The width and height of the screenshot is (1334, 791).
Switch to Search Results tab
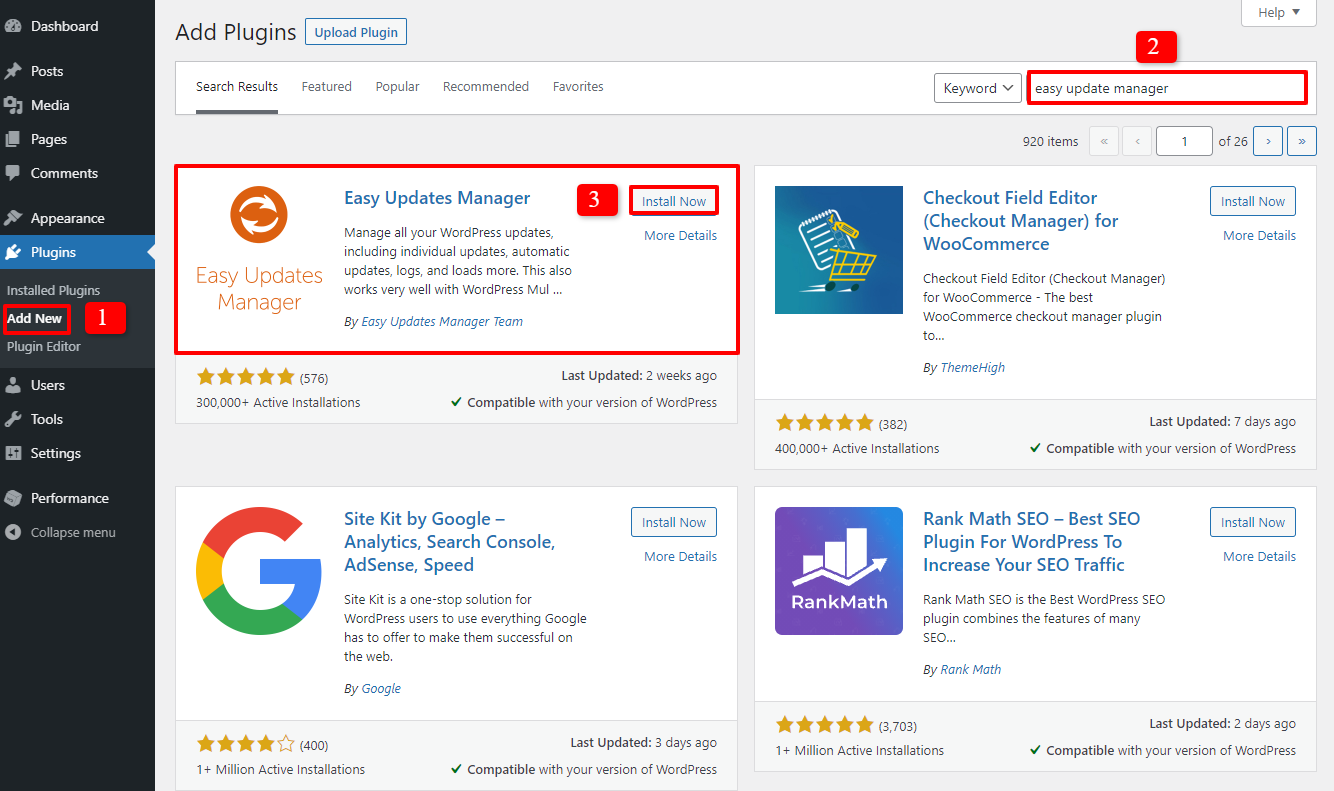(x=237, y=87)
